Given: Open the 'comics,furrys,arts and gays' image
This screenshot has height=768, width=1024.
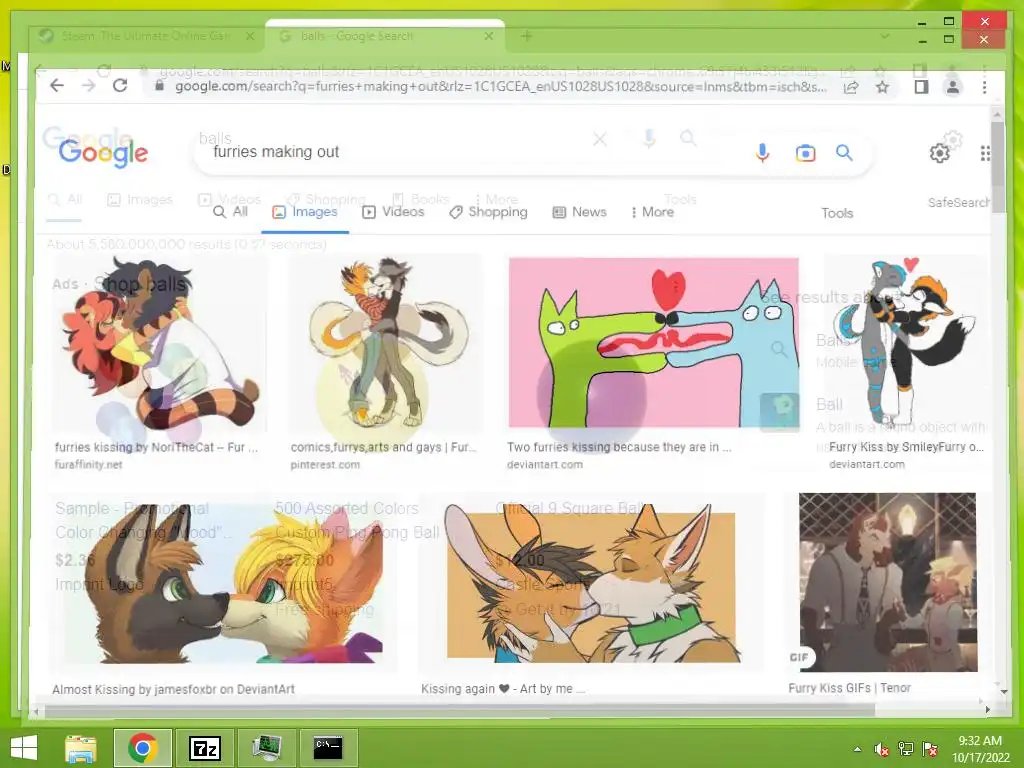Looking at the screenshot, I should click(387, 344).
